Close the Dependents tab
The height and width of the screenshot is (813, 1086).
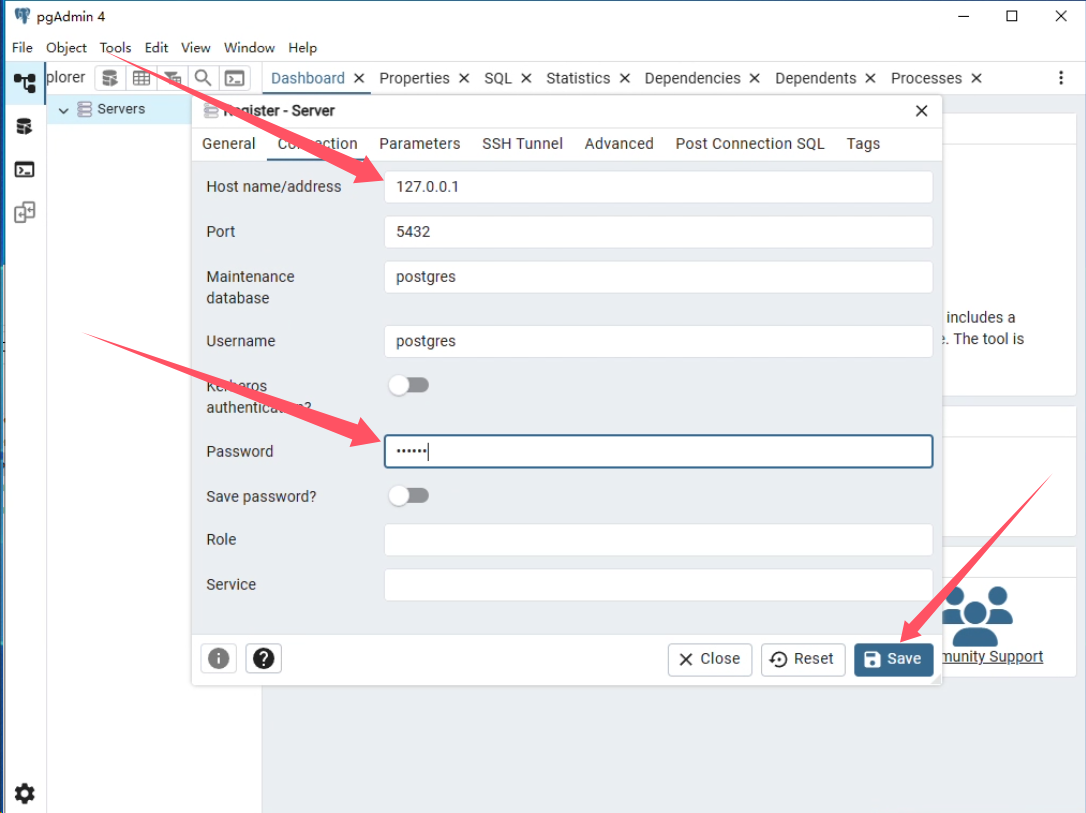(871, 78)
